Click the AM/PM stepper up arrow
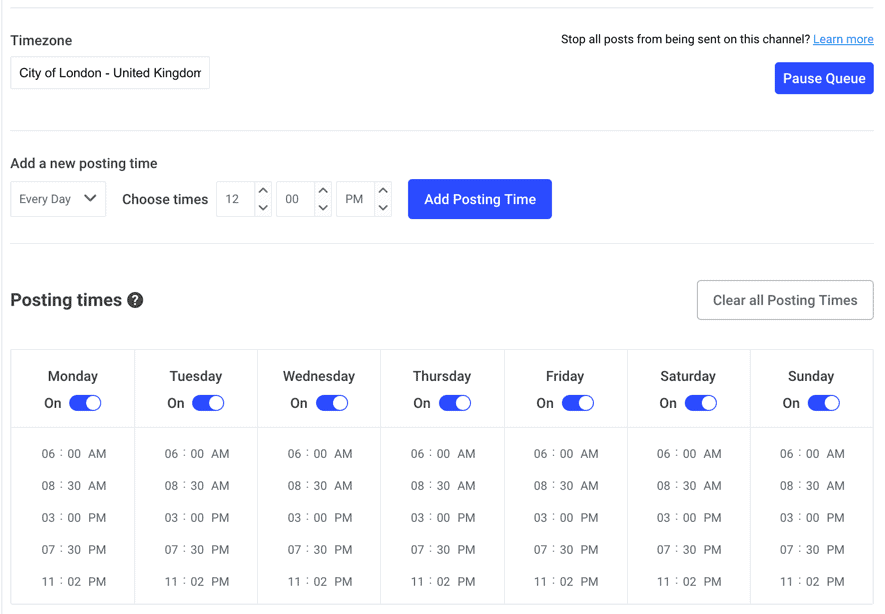 pos(383,191)
